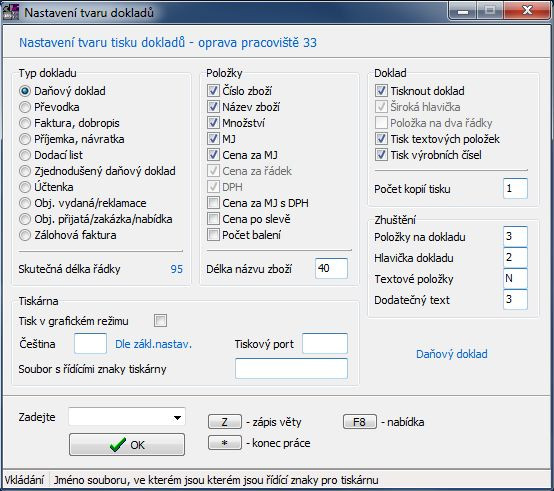Enable Tisk v grafickém režimu checkbox

click(x=160, y=321)
